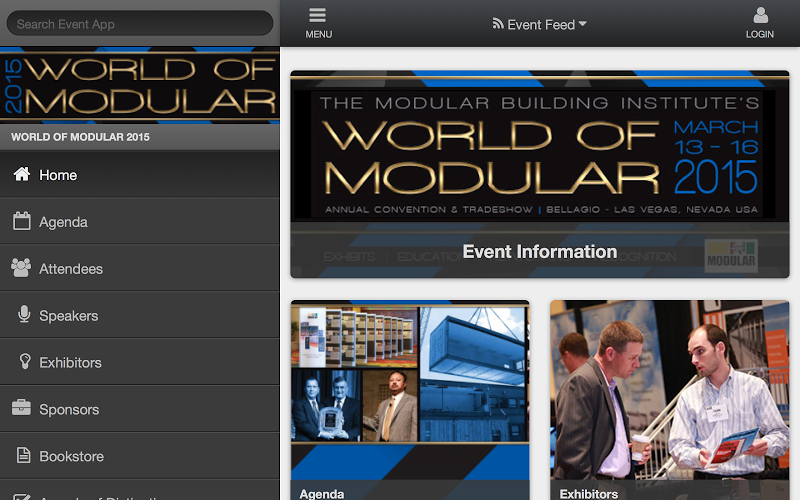Open Bookstore from the sidebar menu
The width and height of the screenshot is (800, 500).
[x=140, y=457]
